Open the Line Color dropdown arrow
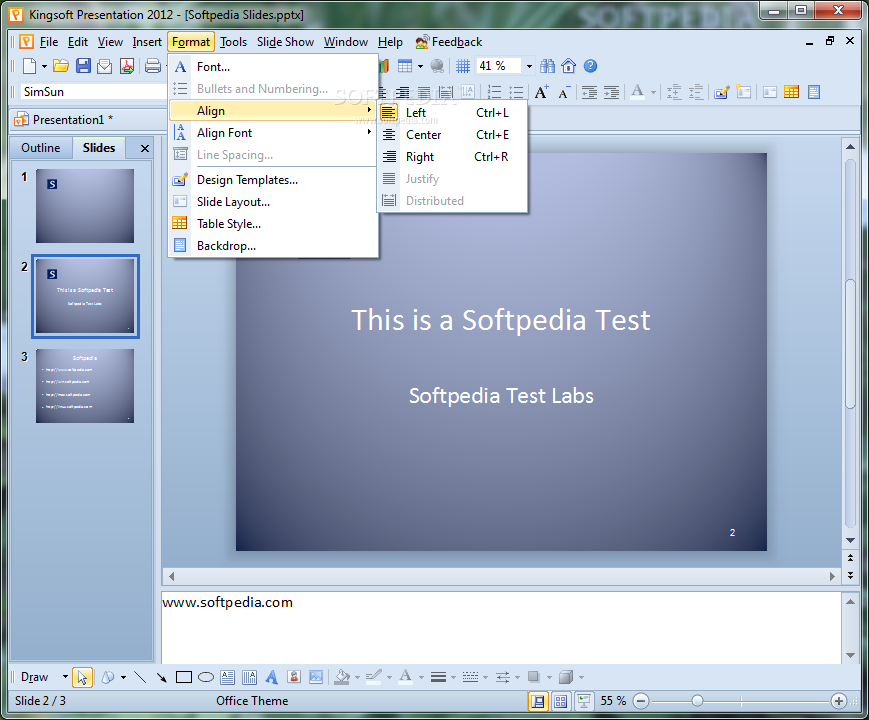The width and height of the screenshot is (869, 720). click(389, 677)
